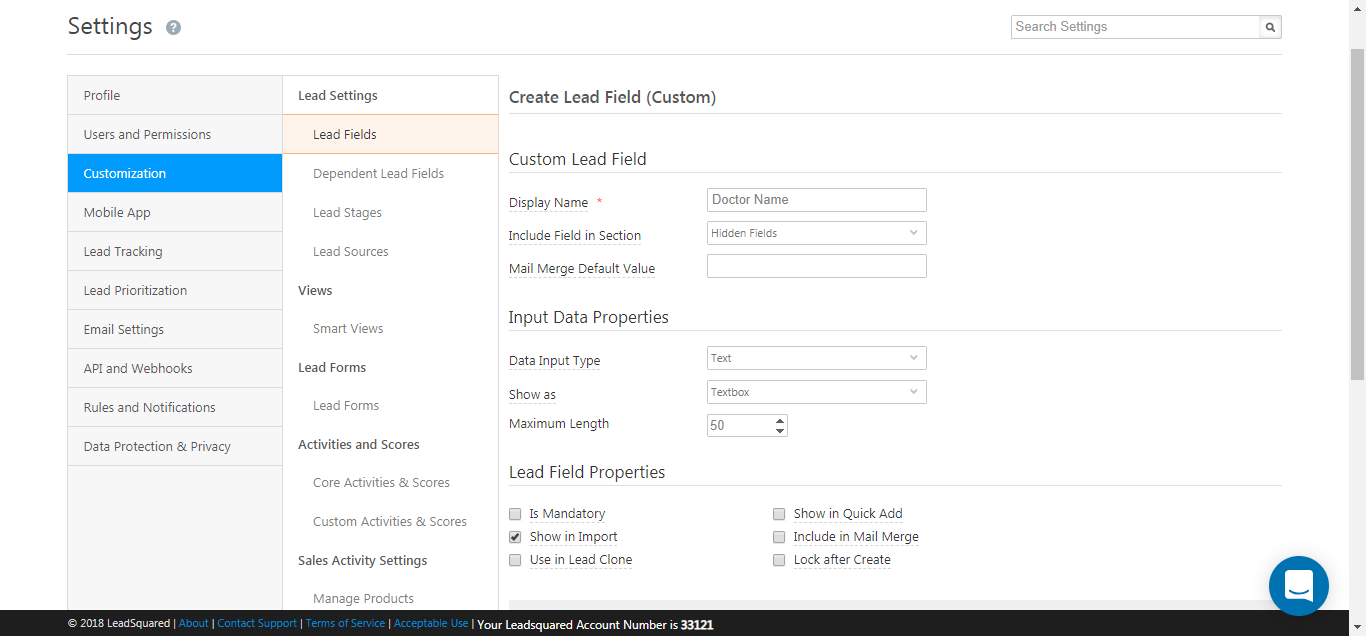Select Lead Stages in the submenu

347,212
